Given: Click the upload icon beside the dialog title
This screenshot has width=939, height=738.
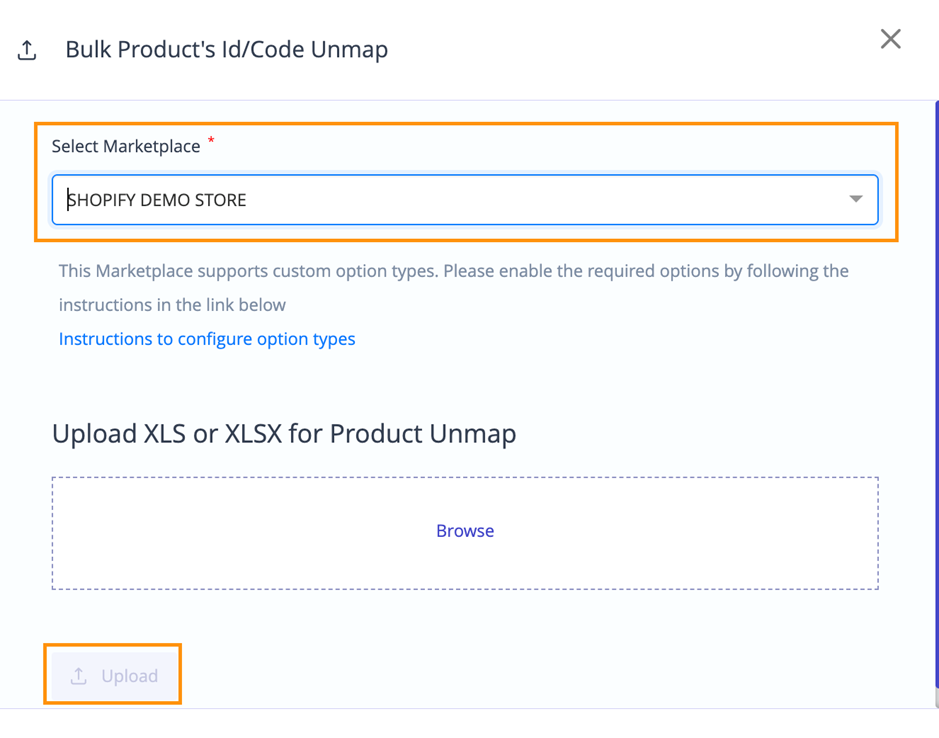Looking at the screenshot, I should point(26,50).
